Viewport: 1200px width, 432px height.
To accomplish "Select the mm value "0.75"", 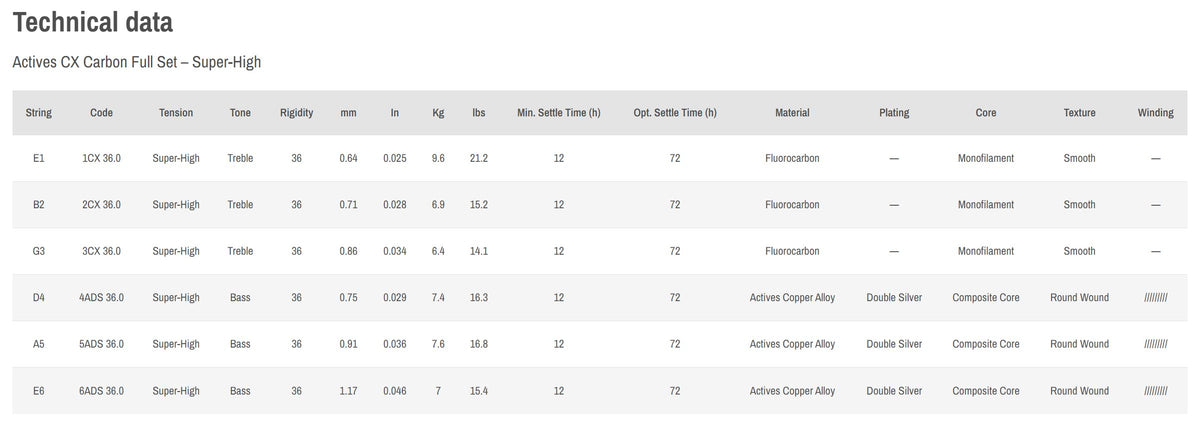I will [348, 298].
